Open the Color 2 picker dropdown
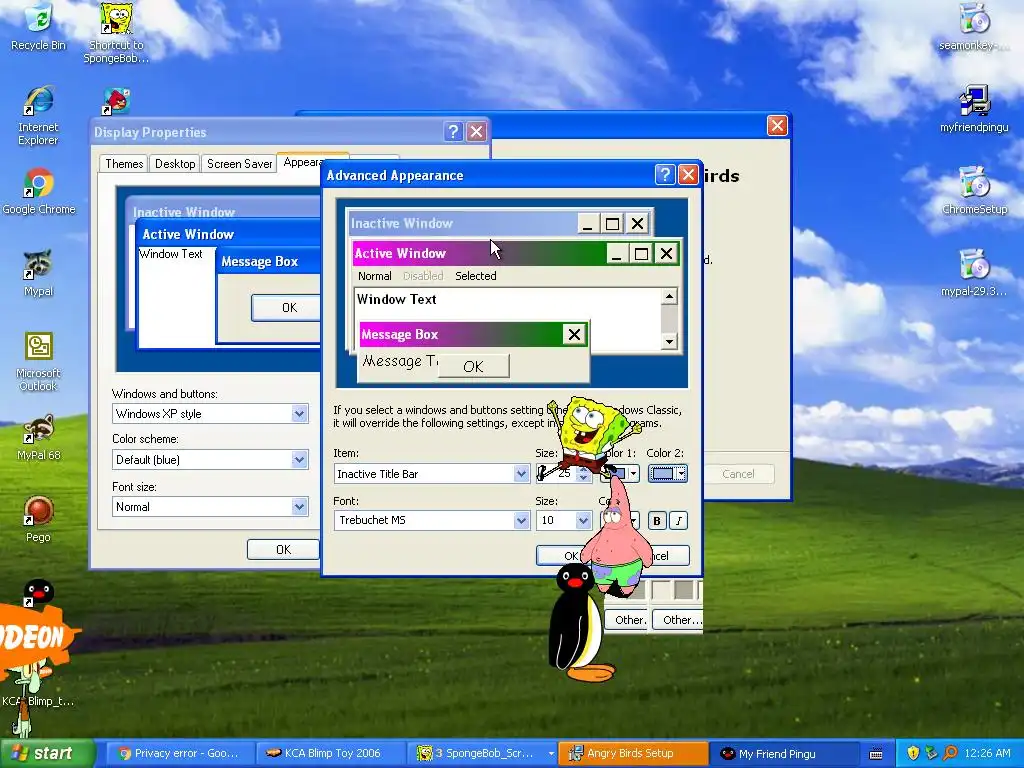The height and width of the screenshot is (768, 1024). pos(681,473)
